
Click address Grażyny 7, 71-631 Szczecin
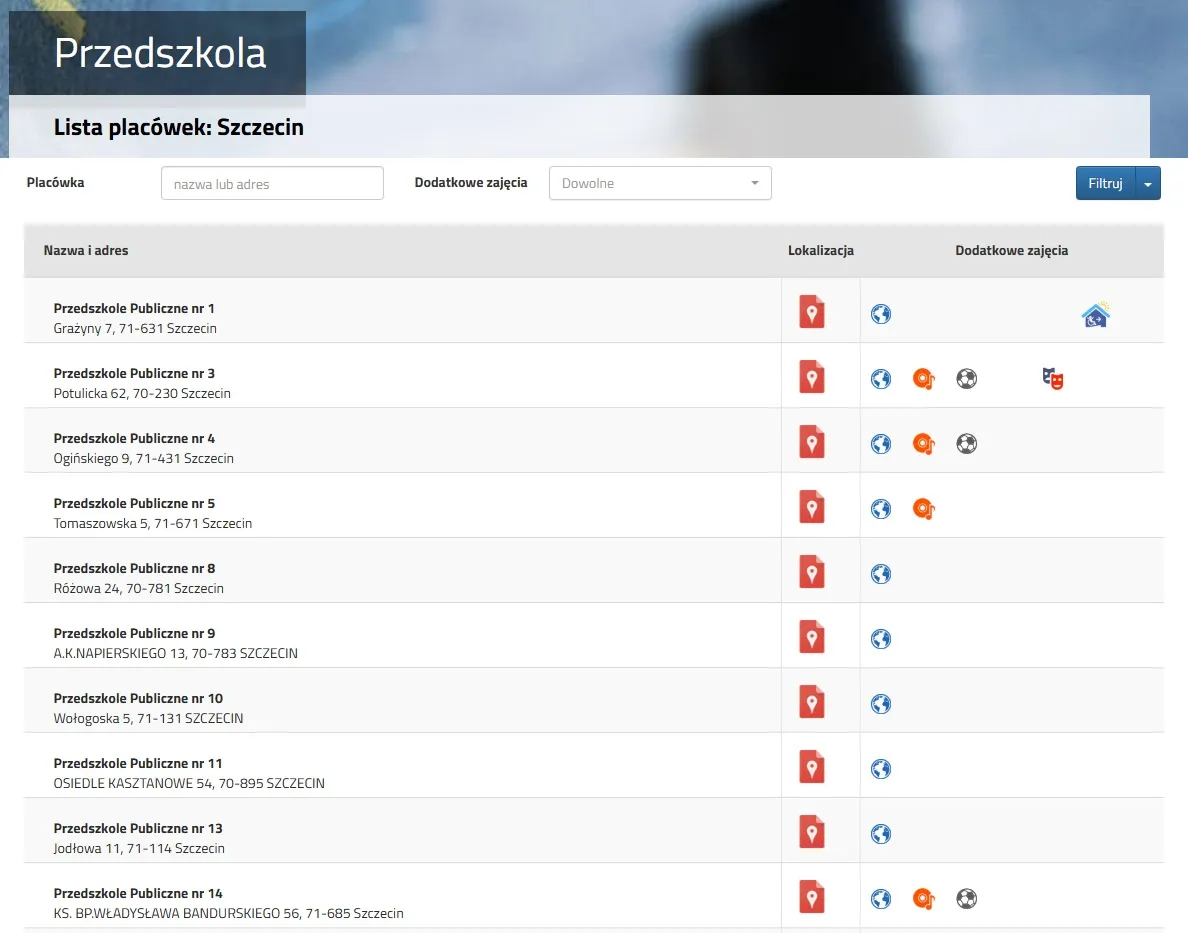tap(135, 328)
